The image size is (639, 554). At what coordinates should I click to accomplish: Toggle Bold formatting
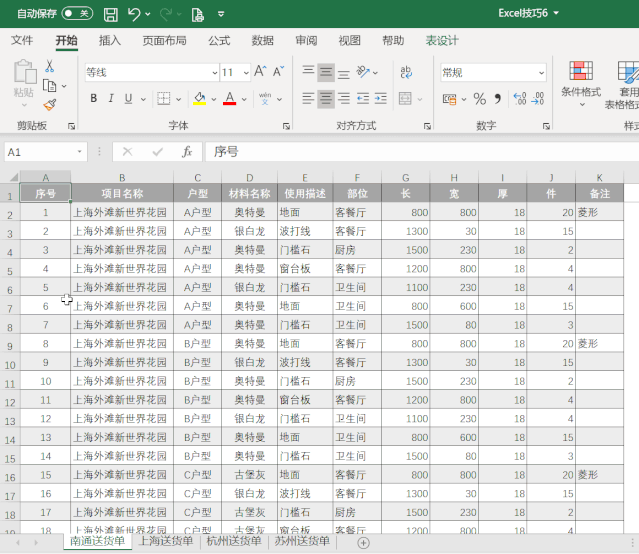click(x=94, y=98)
